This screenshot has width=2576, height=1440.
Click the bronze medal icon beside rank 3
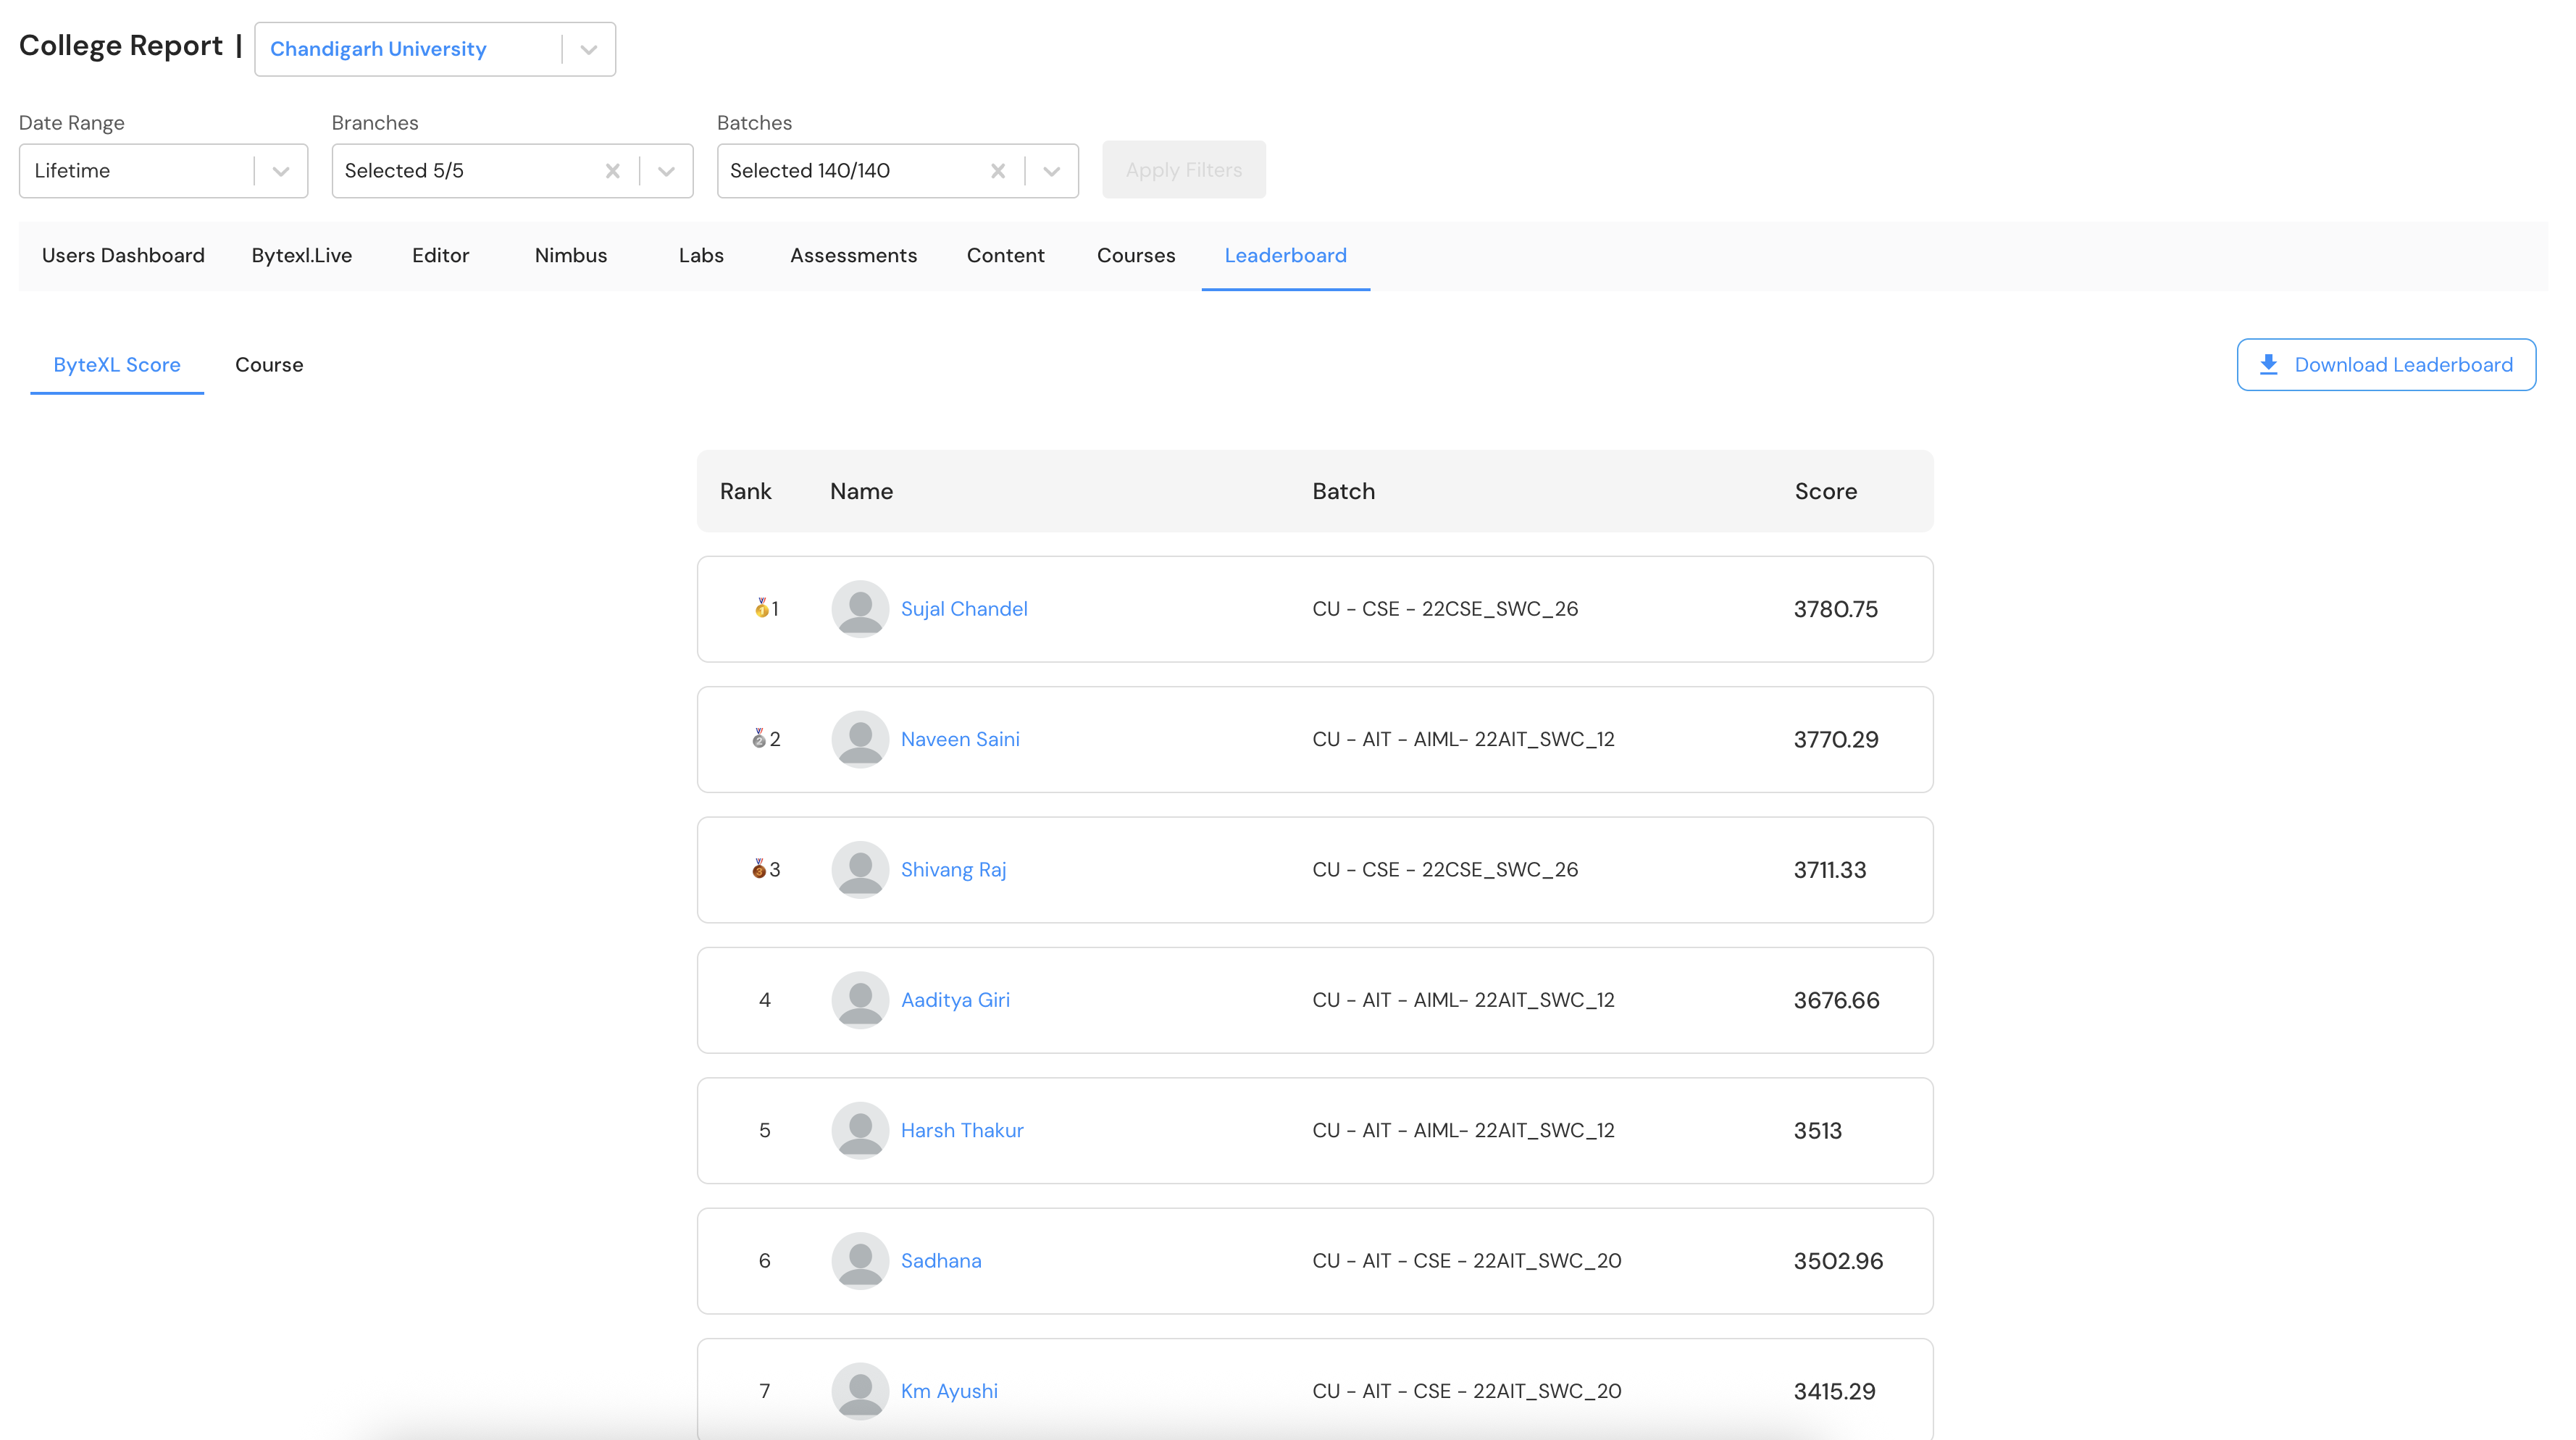[x=759, y=869]
